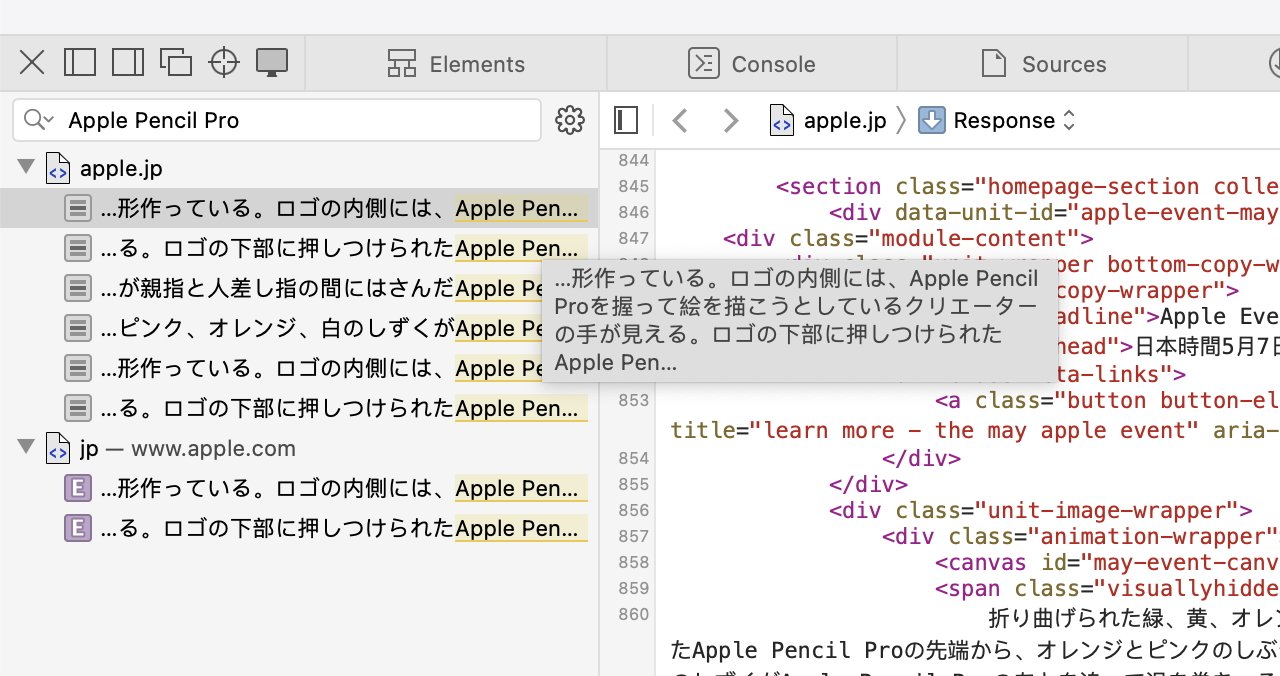Viewport: 1280px width, 676px height.
Task: Click the back navigation arrow
Action: (x=680, y=120)
